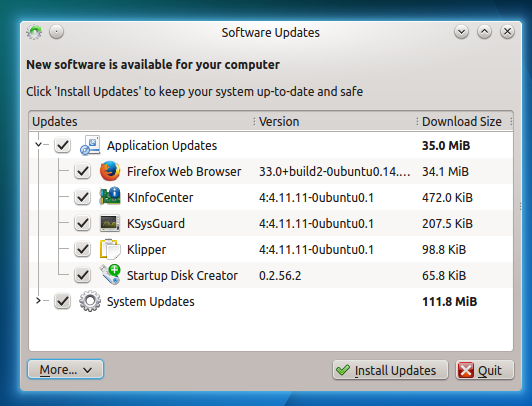Viewport: 532px width, 406px height.
Task: Uncheck the Firefox Web Browser checkbox
Action: point(82,171)
